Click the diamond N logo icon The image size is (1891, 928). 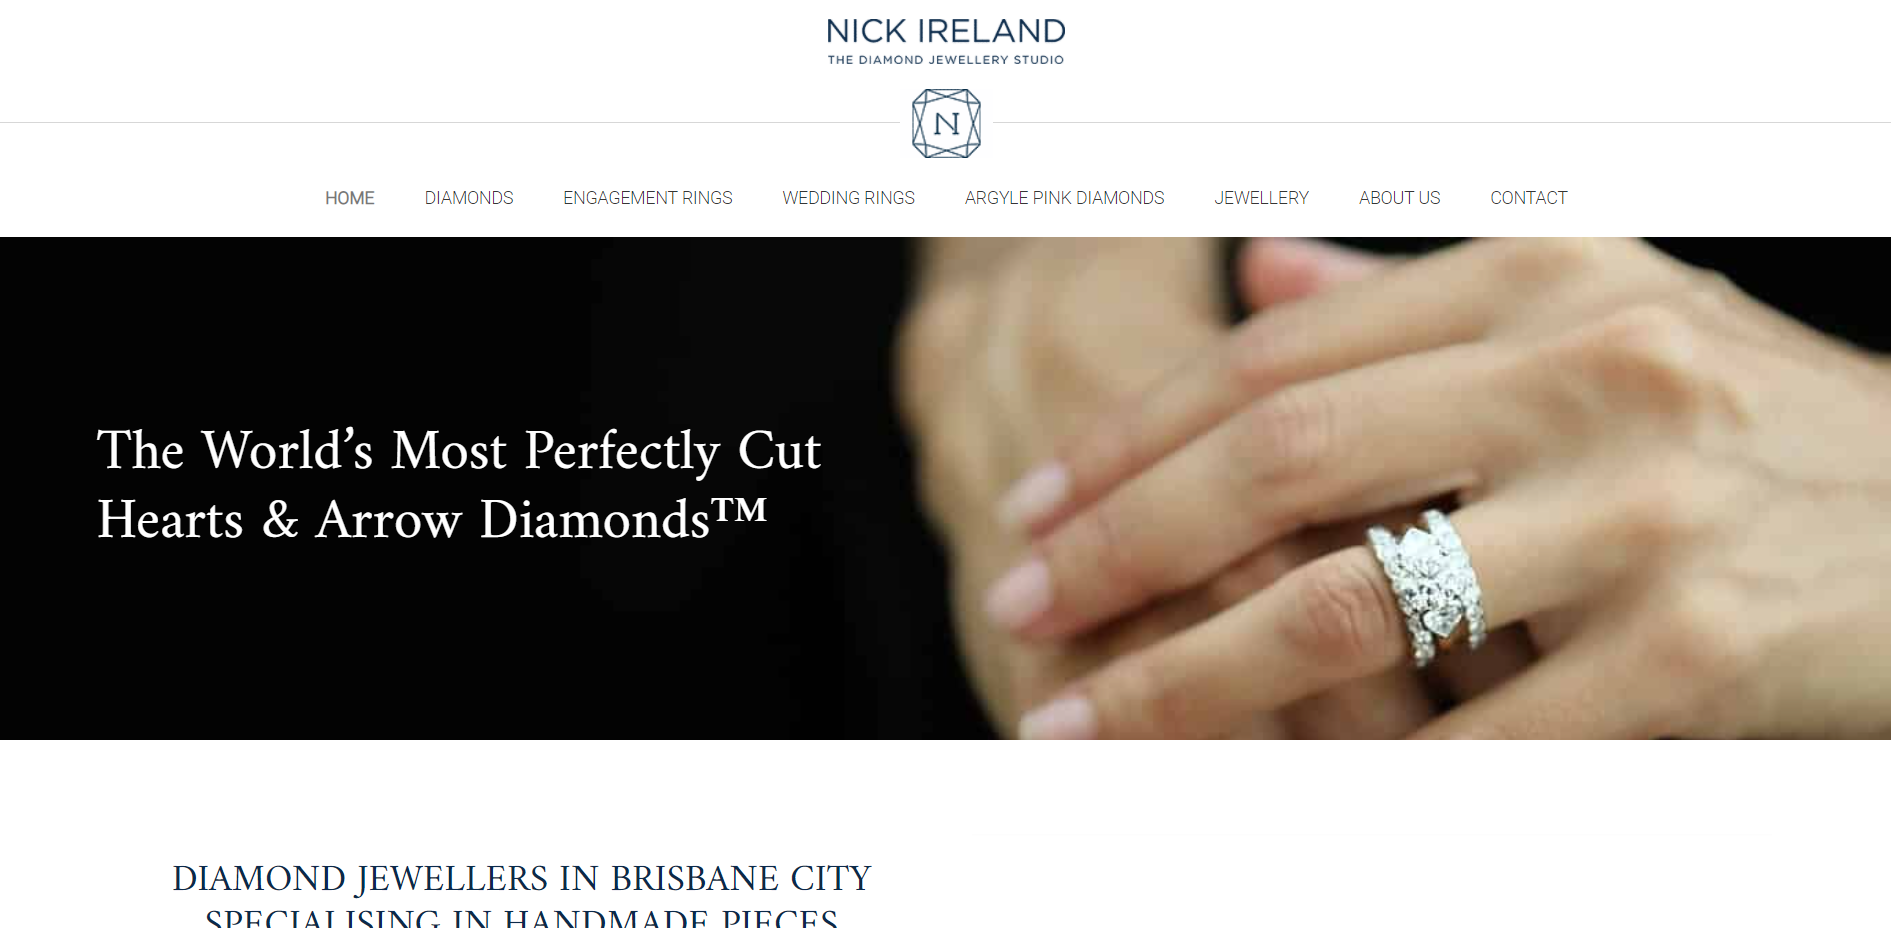(946, 123)
